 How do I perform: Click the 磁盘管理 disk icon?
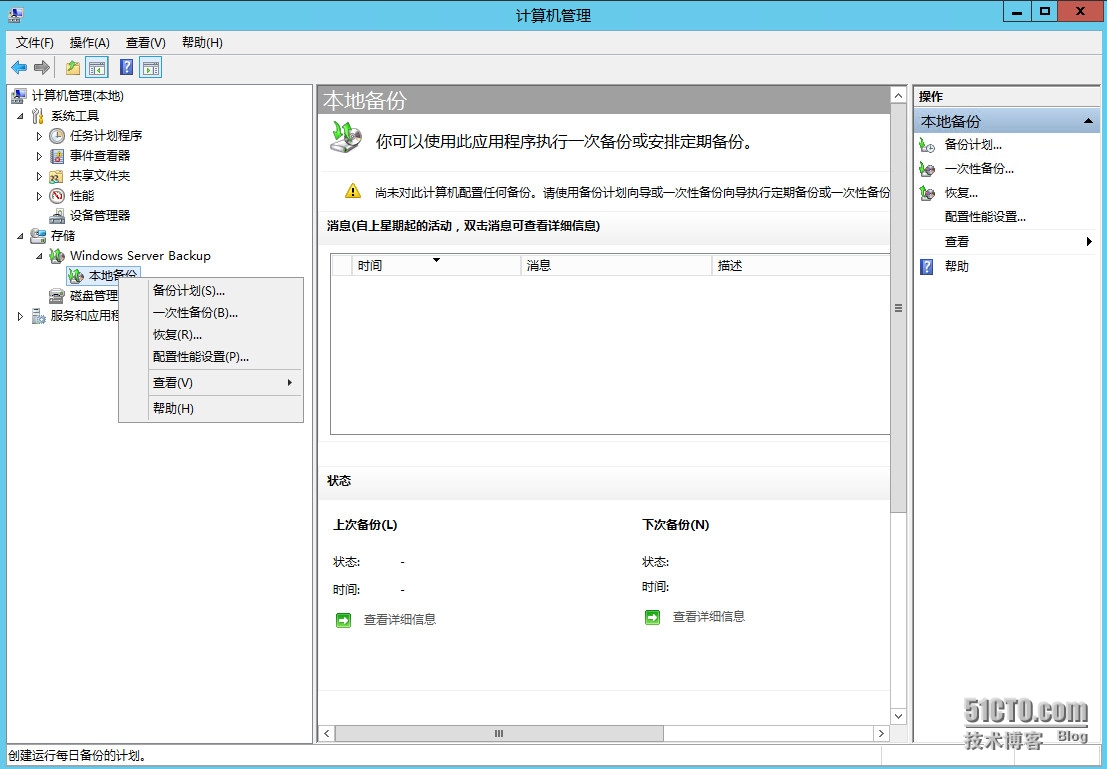pos(57,296)
